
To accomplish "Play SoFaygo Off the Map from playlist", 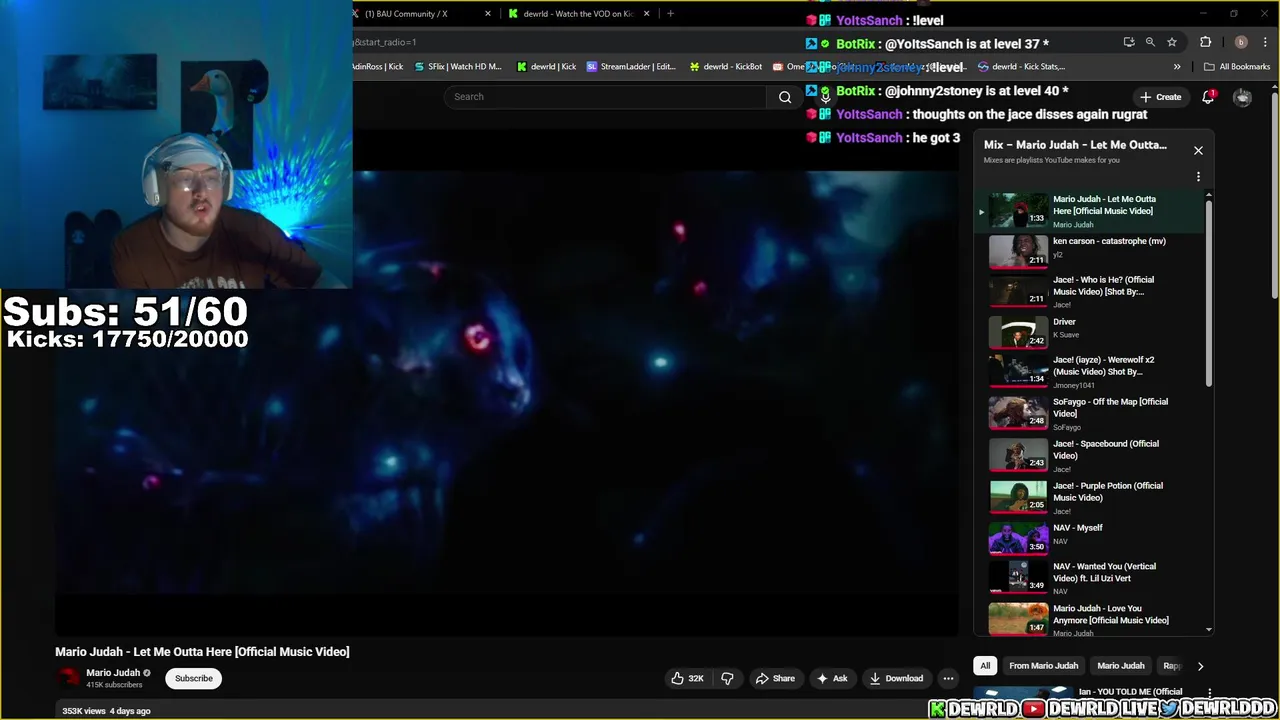I will pos(1088,413).
